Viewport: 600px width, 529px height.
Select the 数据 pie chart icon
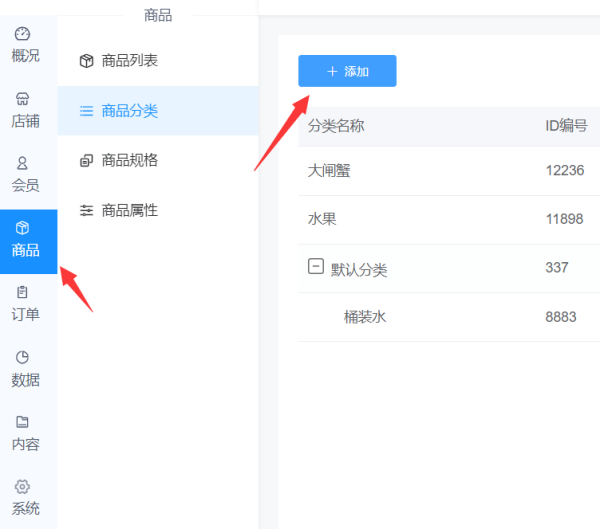click(22, 357)
